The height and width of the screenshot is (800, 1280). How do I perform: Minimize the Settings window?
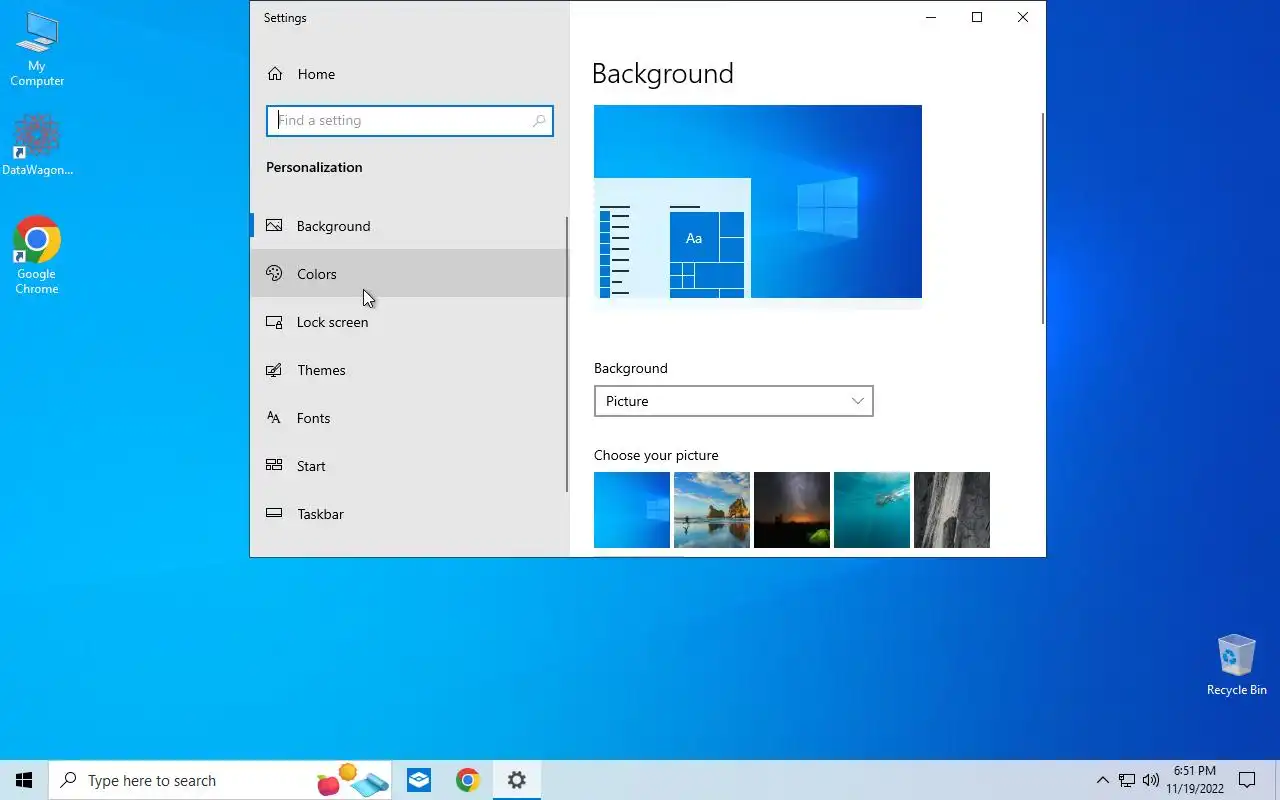click(931, 17)
